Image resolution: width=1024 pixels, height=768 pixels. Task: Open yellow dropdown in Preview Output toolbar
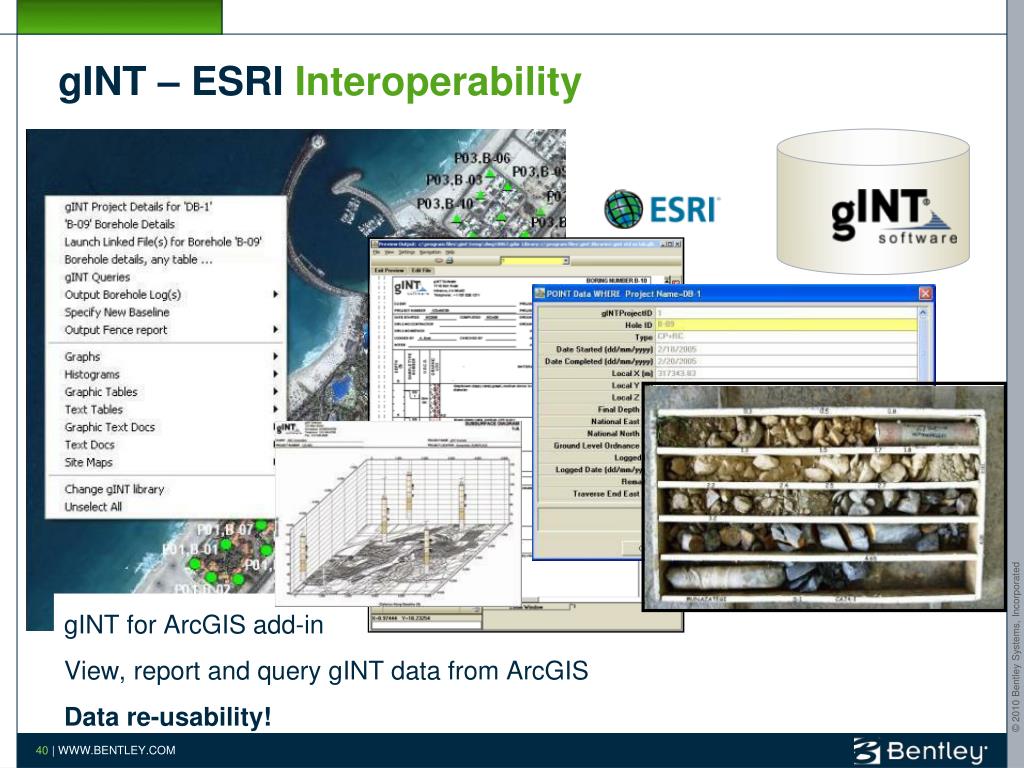coord(566,261)
